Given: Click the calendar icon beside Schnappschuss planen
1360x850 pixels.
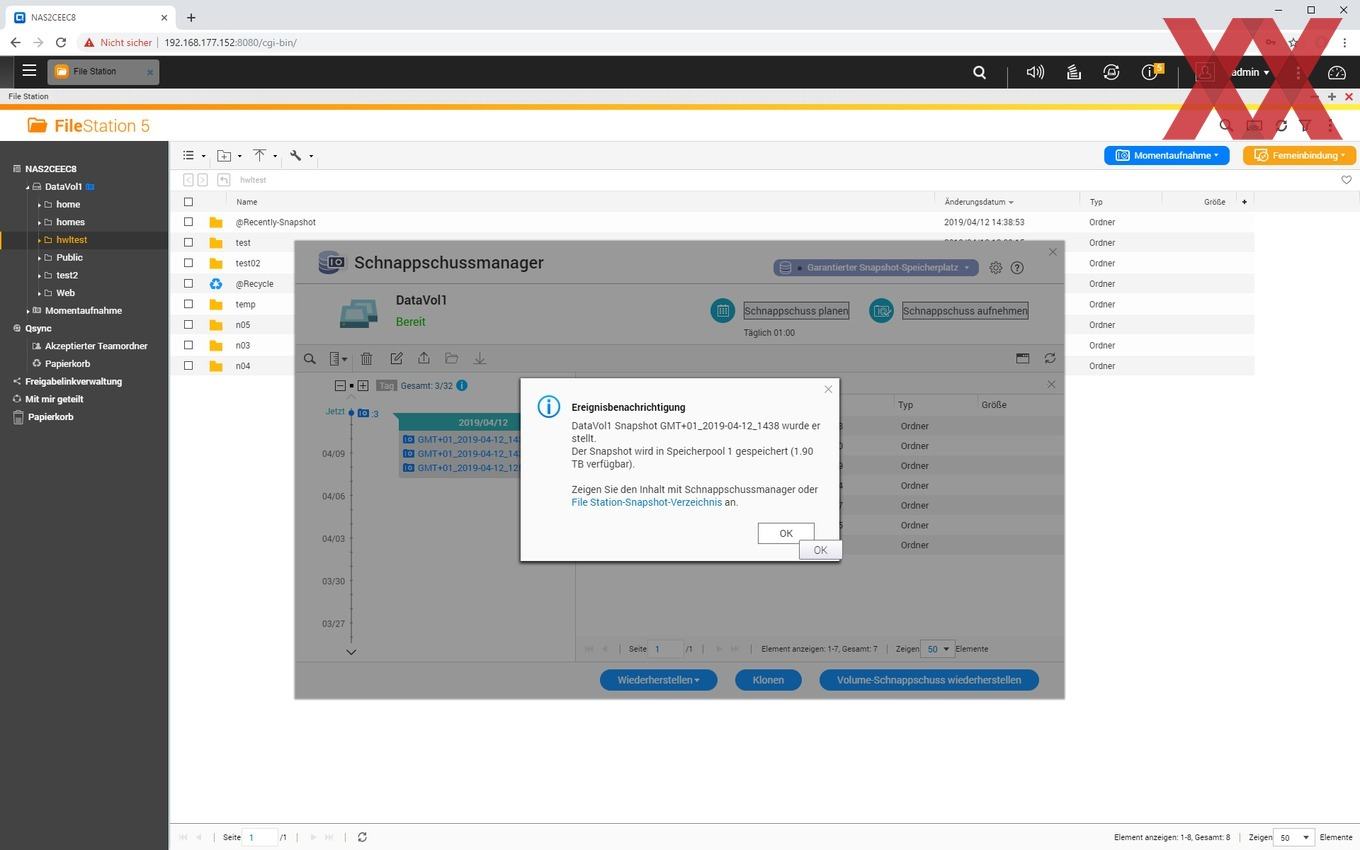Looking at the screenshot, I should (722, 311).
